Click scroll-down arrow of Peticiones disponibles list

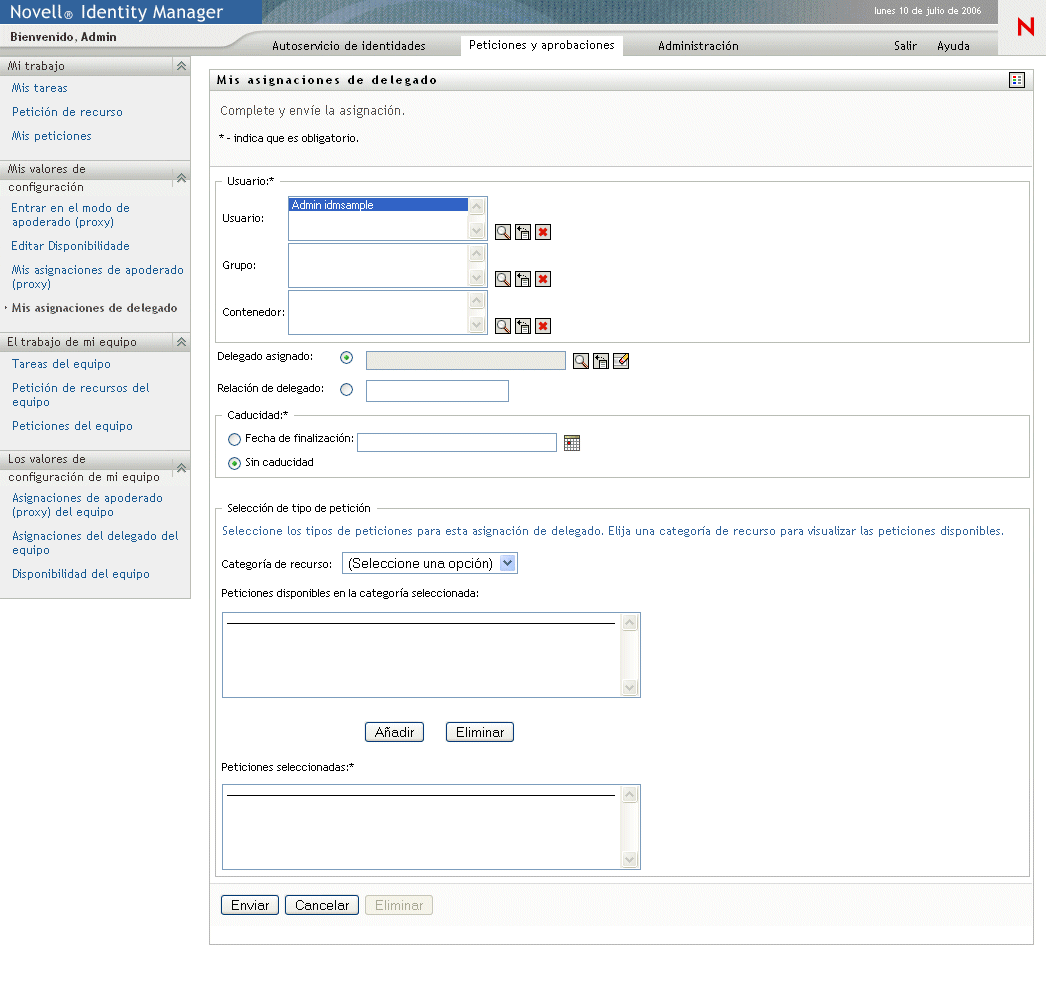click(630, 687)
